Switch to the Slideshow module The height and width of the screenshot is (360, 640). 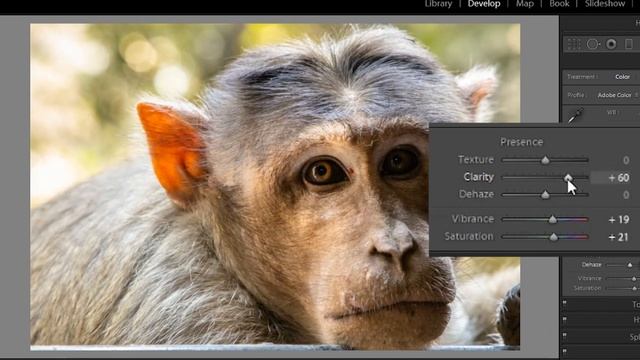[605, 4]
